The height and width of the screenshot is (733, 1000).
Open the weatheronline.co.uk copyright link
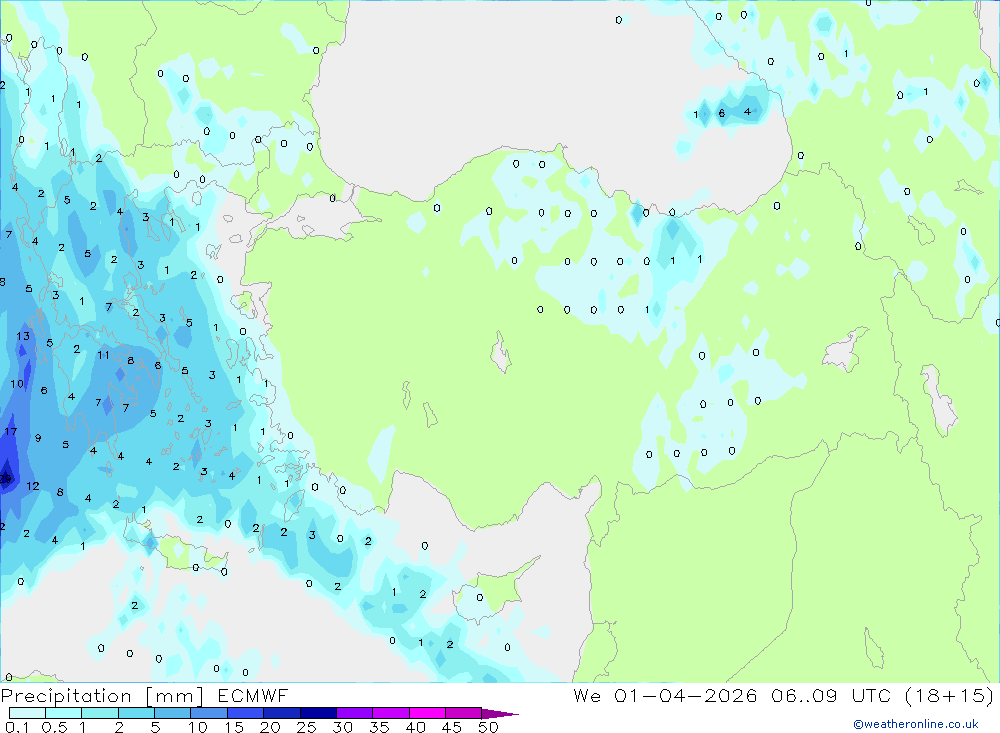coord(916,724)
